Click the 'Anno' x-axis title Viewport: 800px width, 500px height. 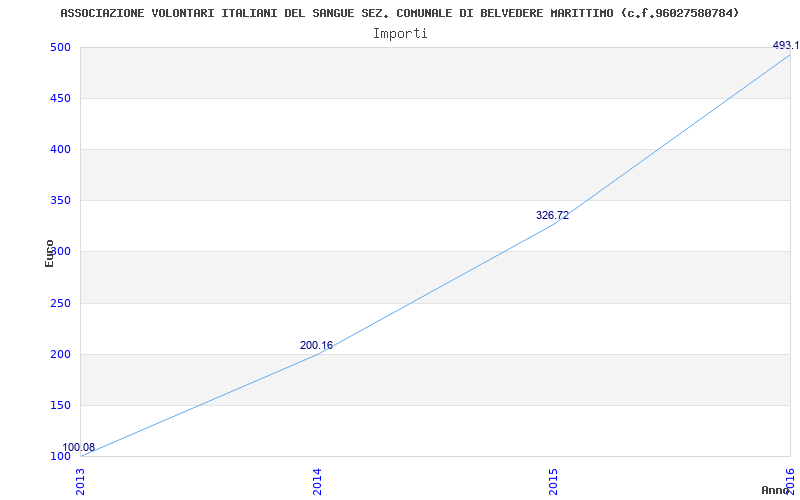(x=774, y=491)
